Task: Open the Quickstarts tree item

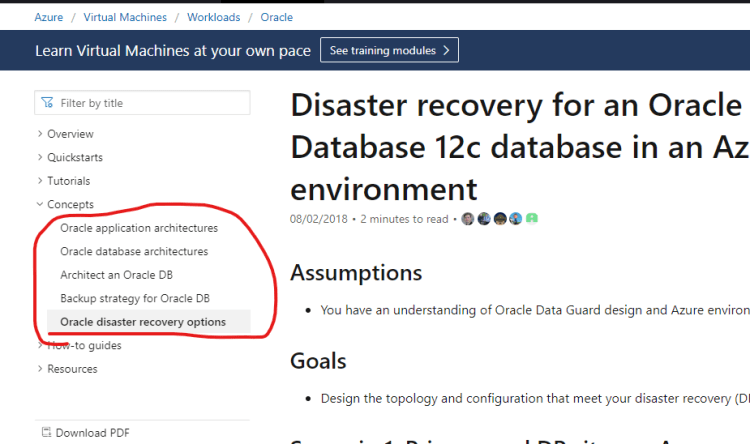Action: [75, 157]
